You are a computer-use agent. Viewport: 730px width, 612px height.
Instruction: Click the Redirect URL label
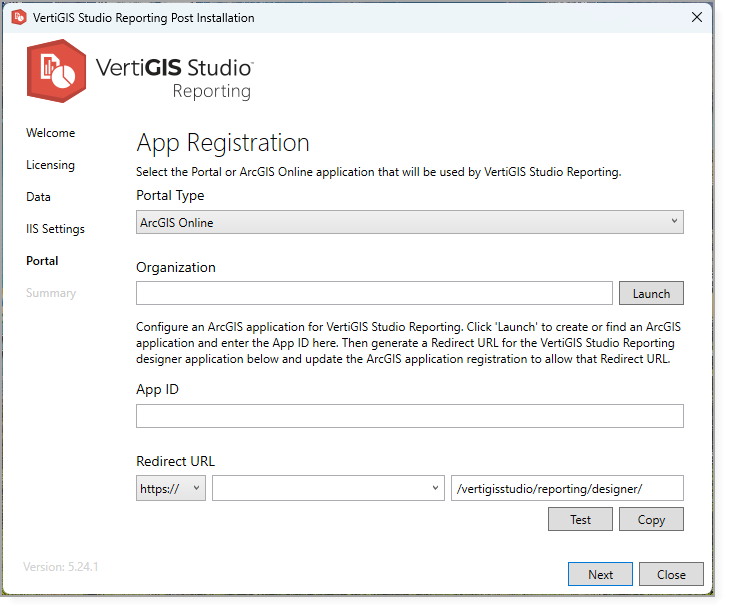(x=176, y=461)
